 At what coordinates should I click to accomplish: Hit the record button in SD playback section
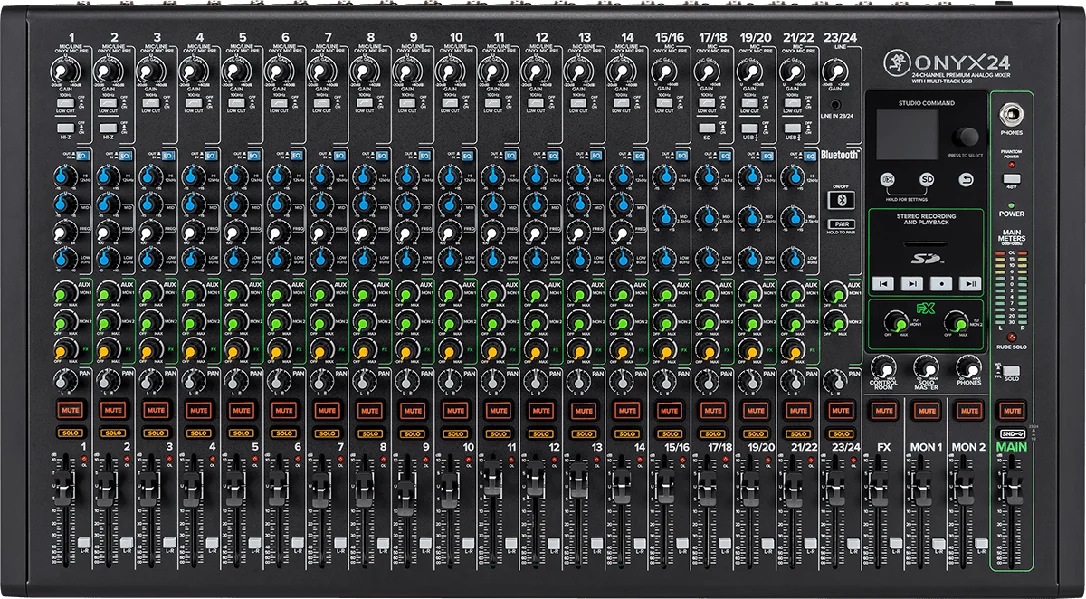(941, 283)
